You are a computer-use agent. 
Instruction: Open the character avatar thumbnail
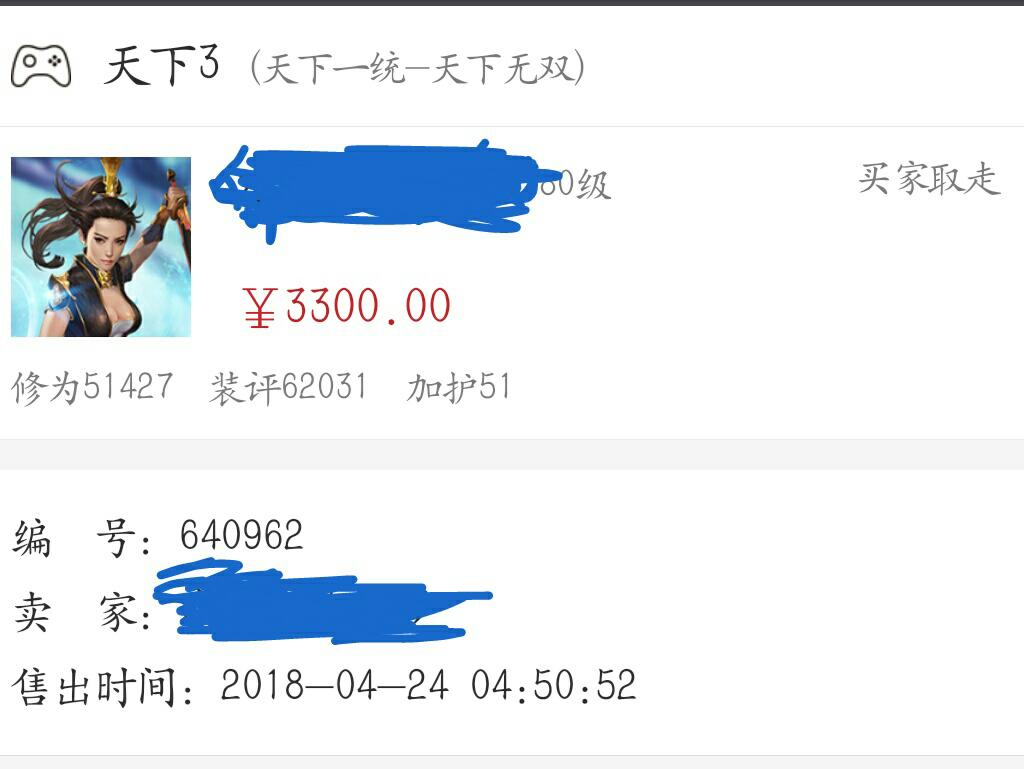click(x=101, y=247)
